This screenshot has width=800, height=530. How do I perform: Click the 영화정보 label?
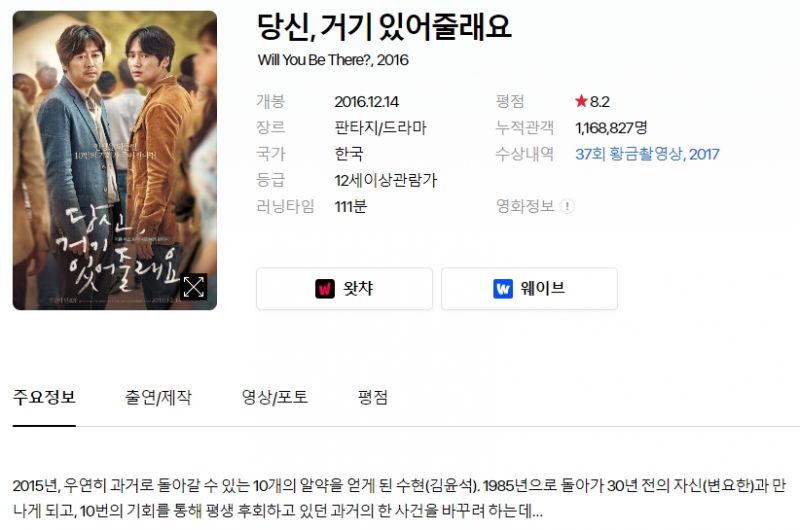coord(525,206)
